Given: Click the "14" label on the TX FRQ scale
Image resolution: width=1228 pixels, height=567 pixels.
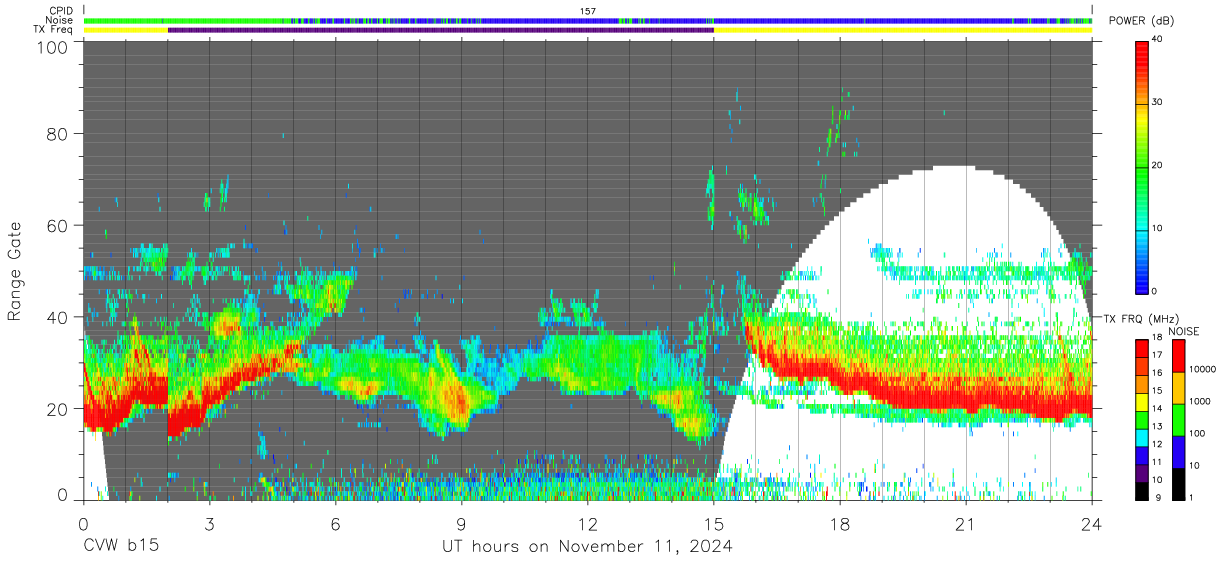Looking at the screenshot, I should (x=1159, y=408).
